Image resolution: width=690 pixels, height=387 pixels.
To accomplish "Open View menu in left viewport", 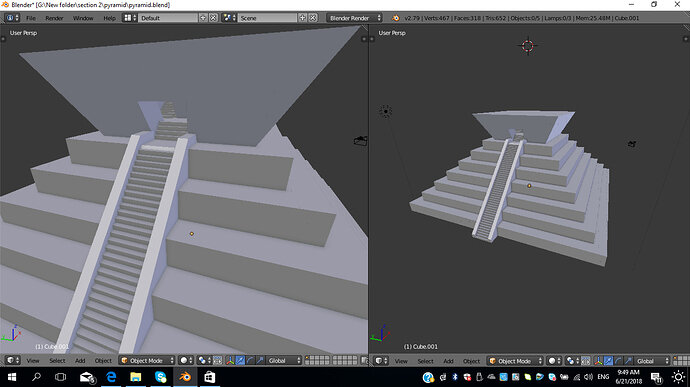I will pyautogui.click(x=33, y=361).
